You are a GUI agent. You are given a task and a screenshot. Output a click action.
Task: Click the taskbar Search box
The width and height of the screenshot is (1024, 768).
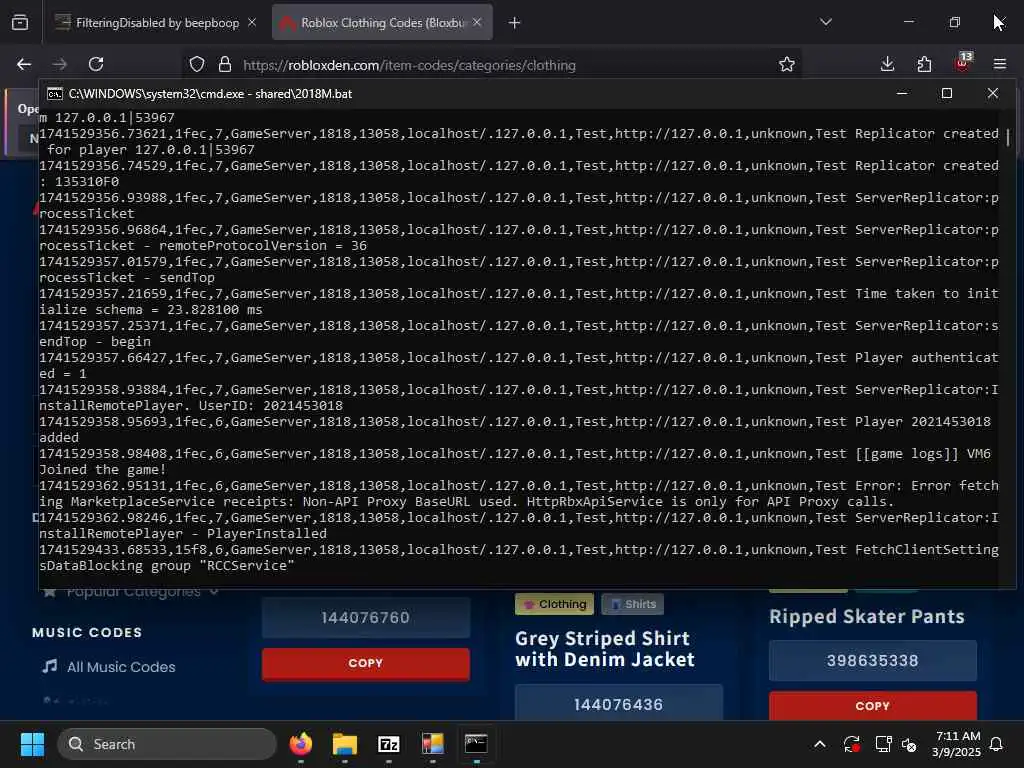pyautogui.click(x=167, y=744)
